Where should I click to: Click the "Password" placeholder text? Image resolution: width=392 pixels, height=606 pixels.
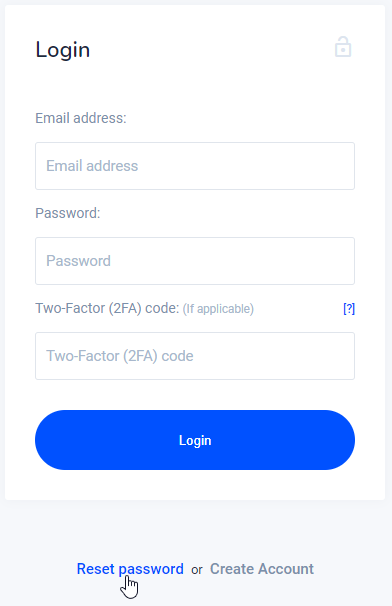78,261
